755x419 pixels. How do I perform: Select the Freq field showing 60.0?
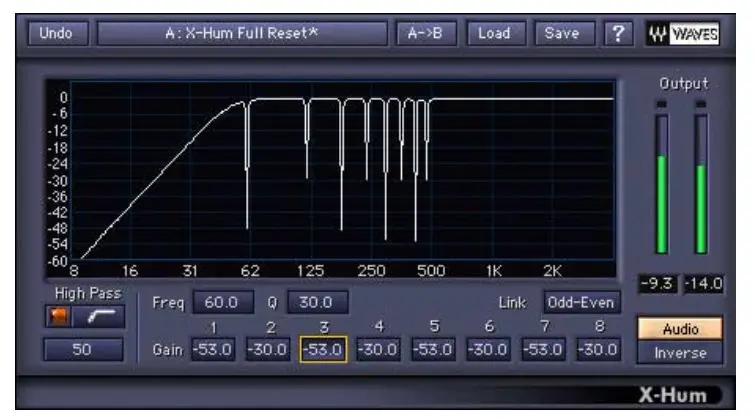pos(222,302)
